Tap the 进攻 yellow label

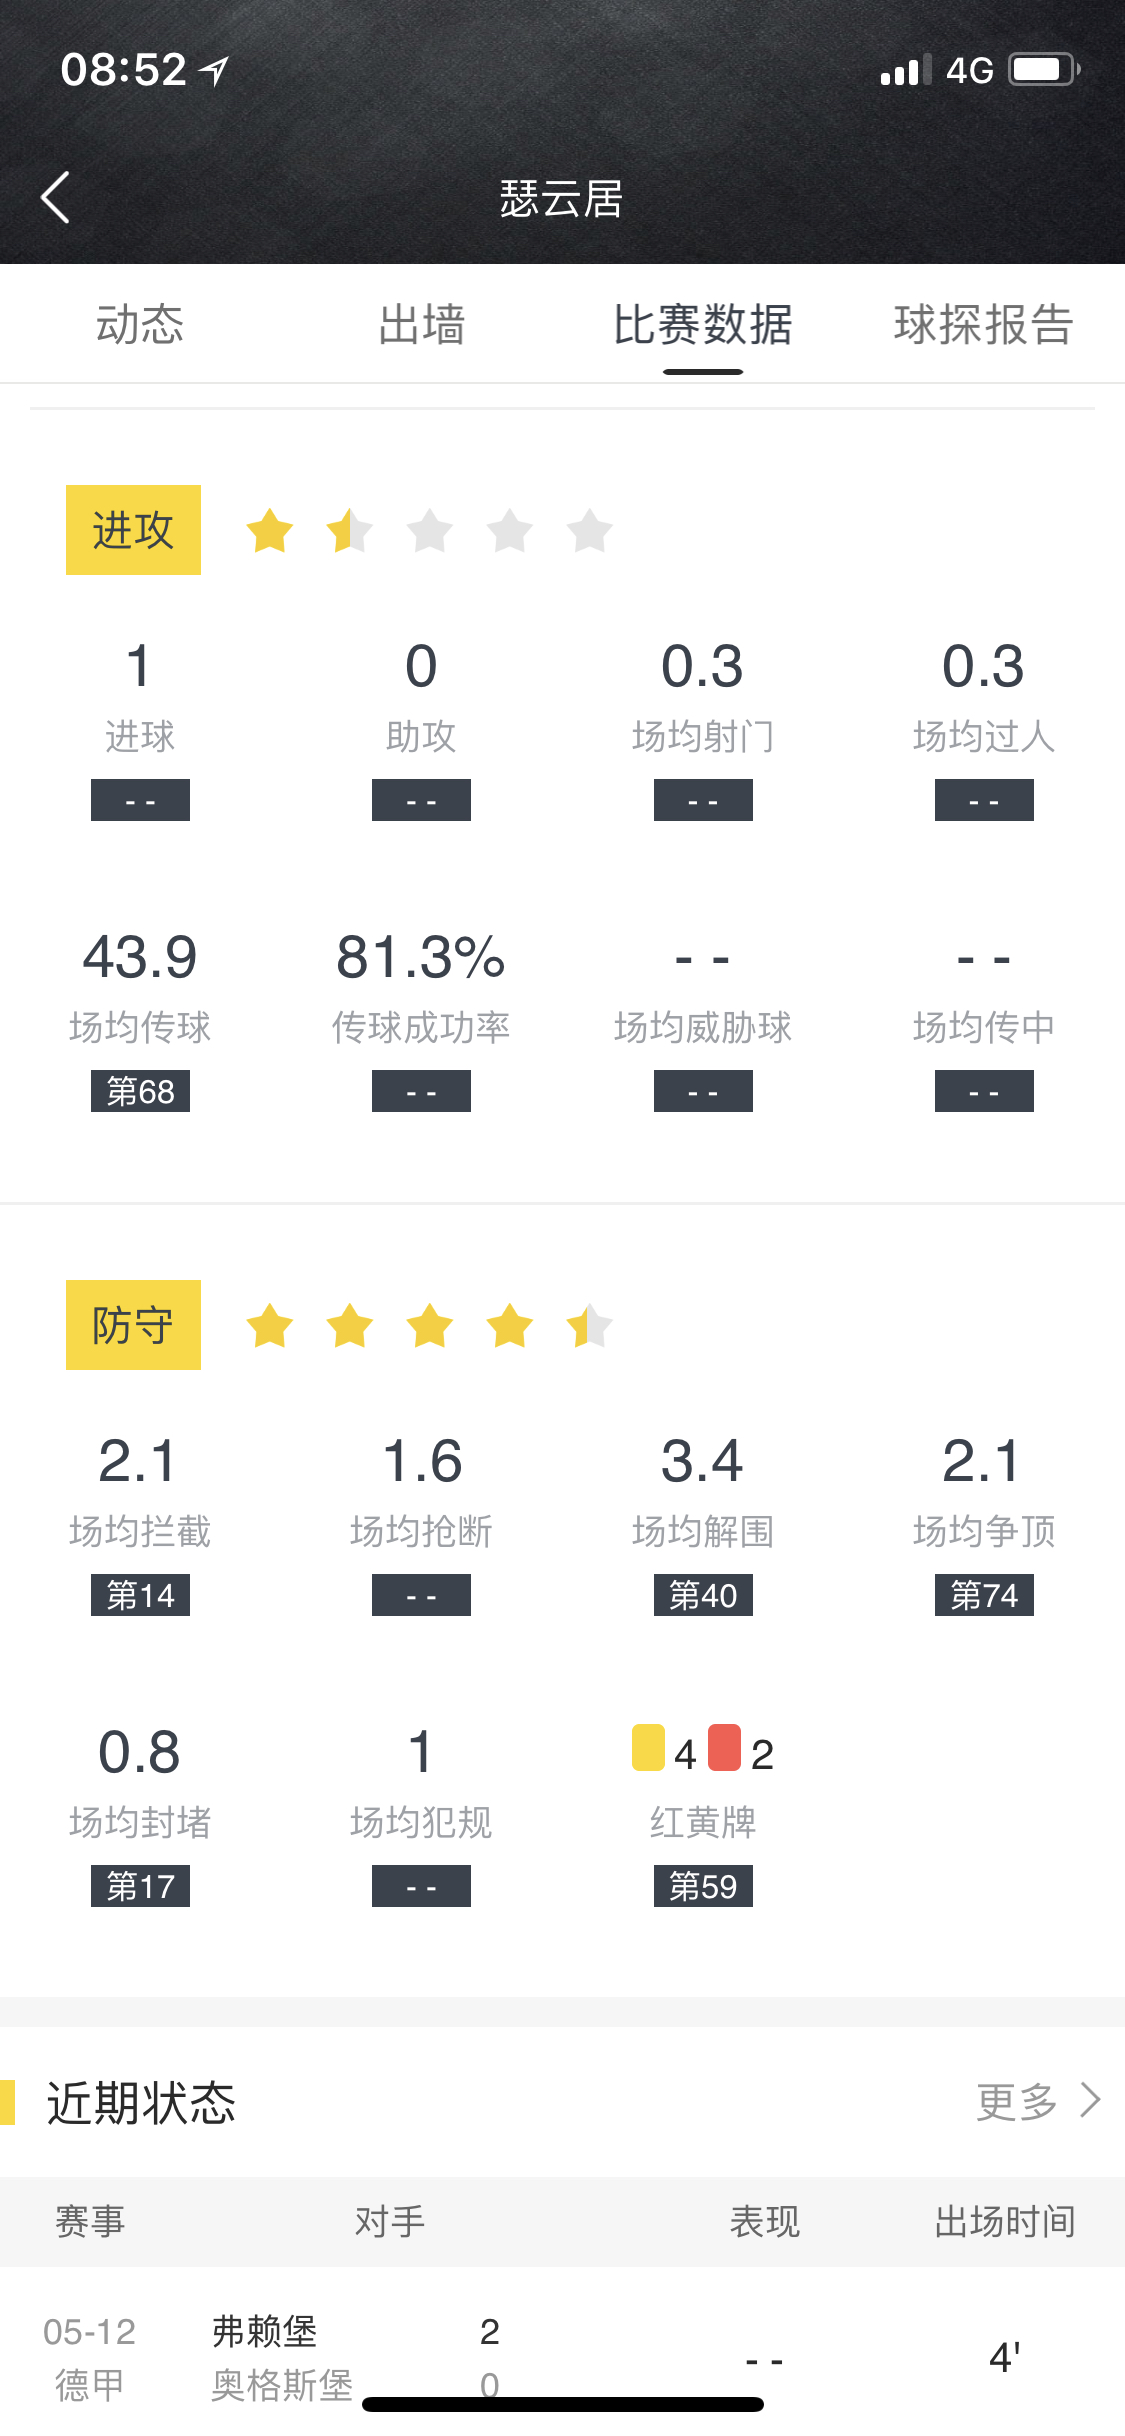[133, 530]
